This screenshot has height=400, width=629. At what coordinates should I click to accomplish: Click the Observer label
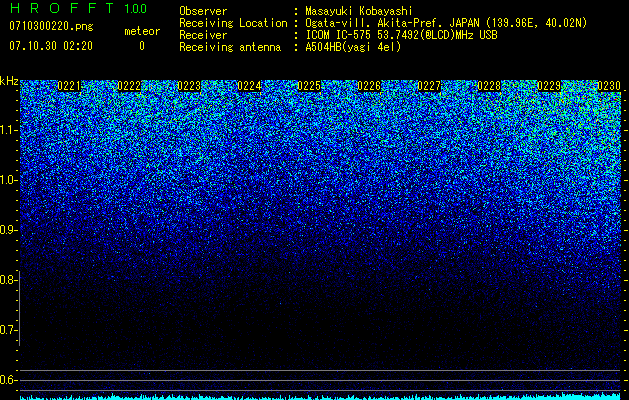(x=203, y=11)
